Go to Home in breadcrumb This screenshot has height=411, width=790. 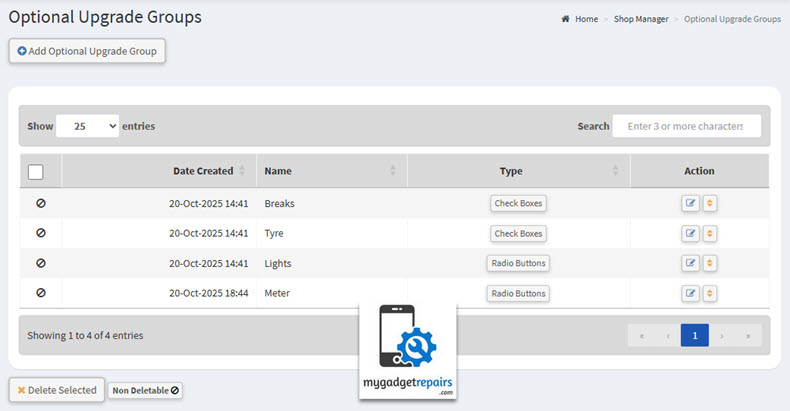[x=586, y=19]
